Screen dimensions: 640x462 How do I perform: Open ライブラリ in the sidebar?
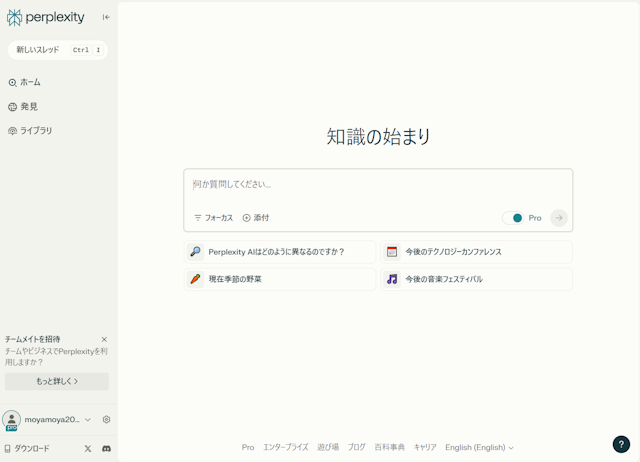pyautogui.click(x=30, y=131)
